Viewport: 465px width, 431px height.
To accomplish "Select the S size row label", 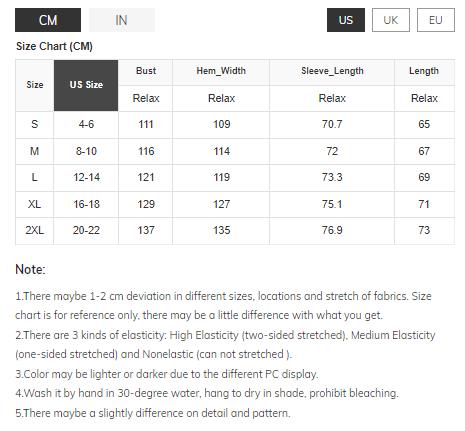I will 35,124.
